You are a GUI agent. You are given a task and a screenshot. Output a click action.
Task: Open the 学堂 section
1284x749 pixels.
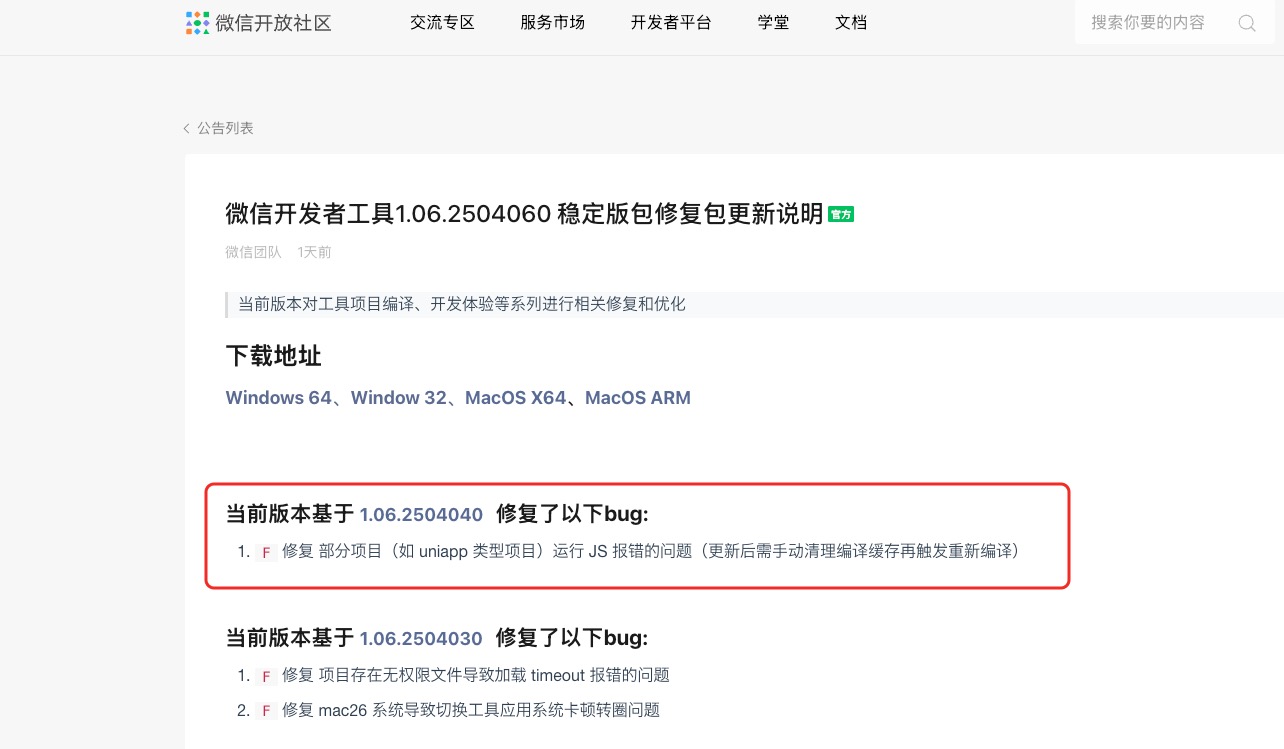coord(773,23)
